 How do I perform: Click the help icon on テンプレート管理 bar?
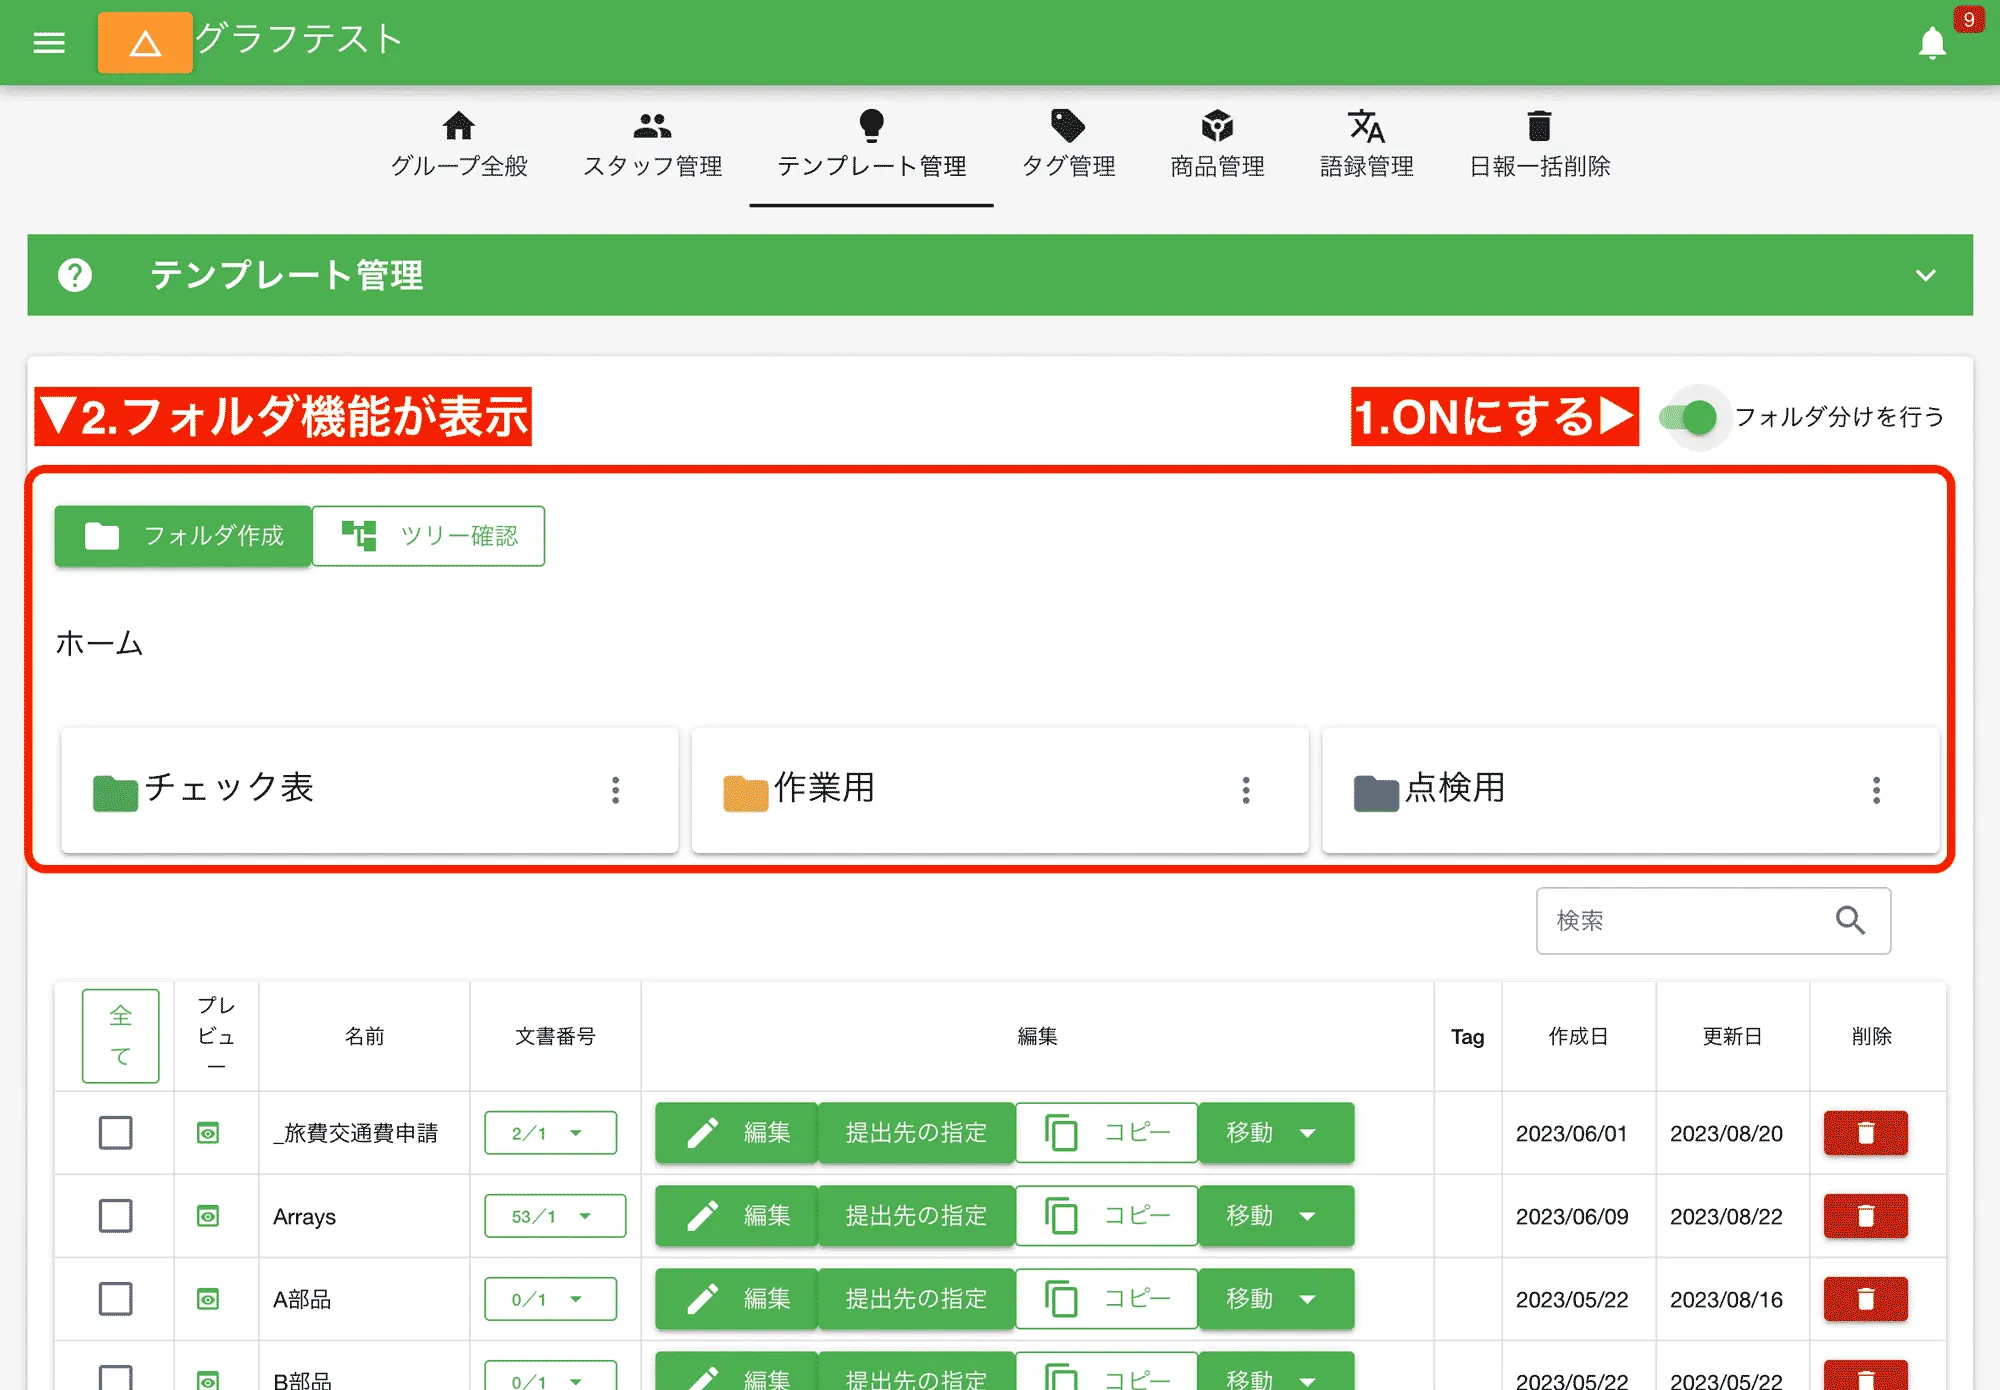coord(76,276)
